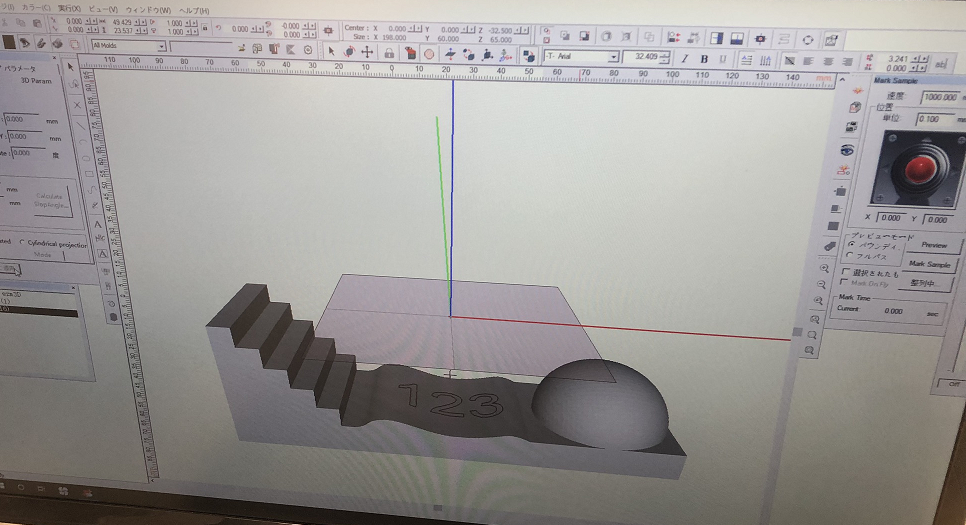Click the Mode button in 3D Param panel
Viewport: 966px width, 525px height.
(43, 254)
